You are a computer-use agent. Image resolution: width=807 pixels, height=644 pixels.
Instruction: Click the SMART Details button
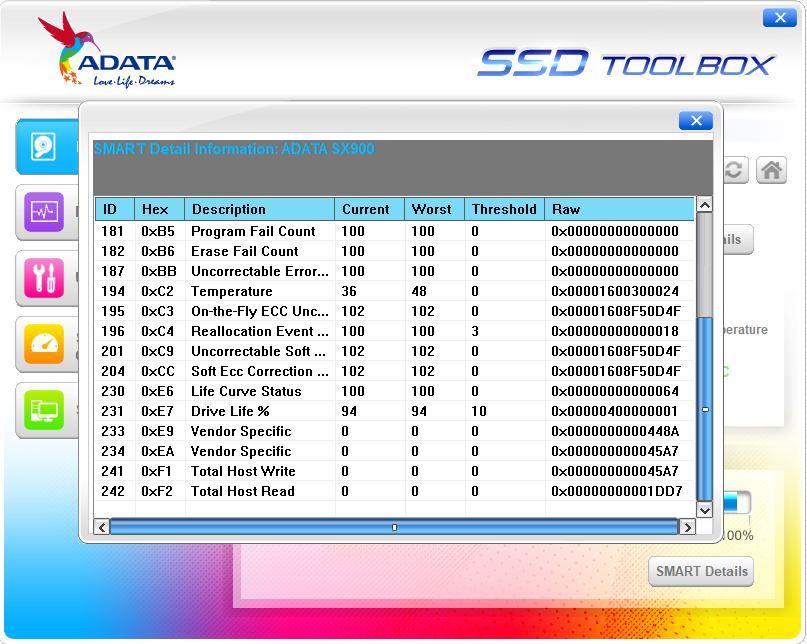(700, 572)
